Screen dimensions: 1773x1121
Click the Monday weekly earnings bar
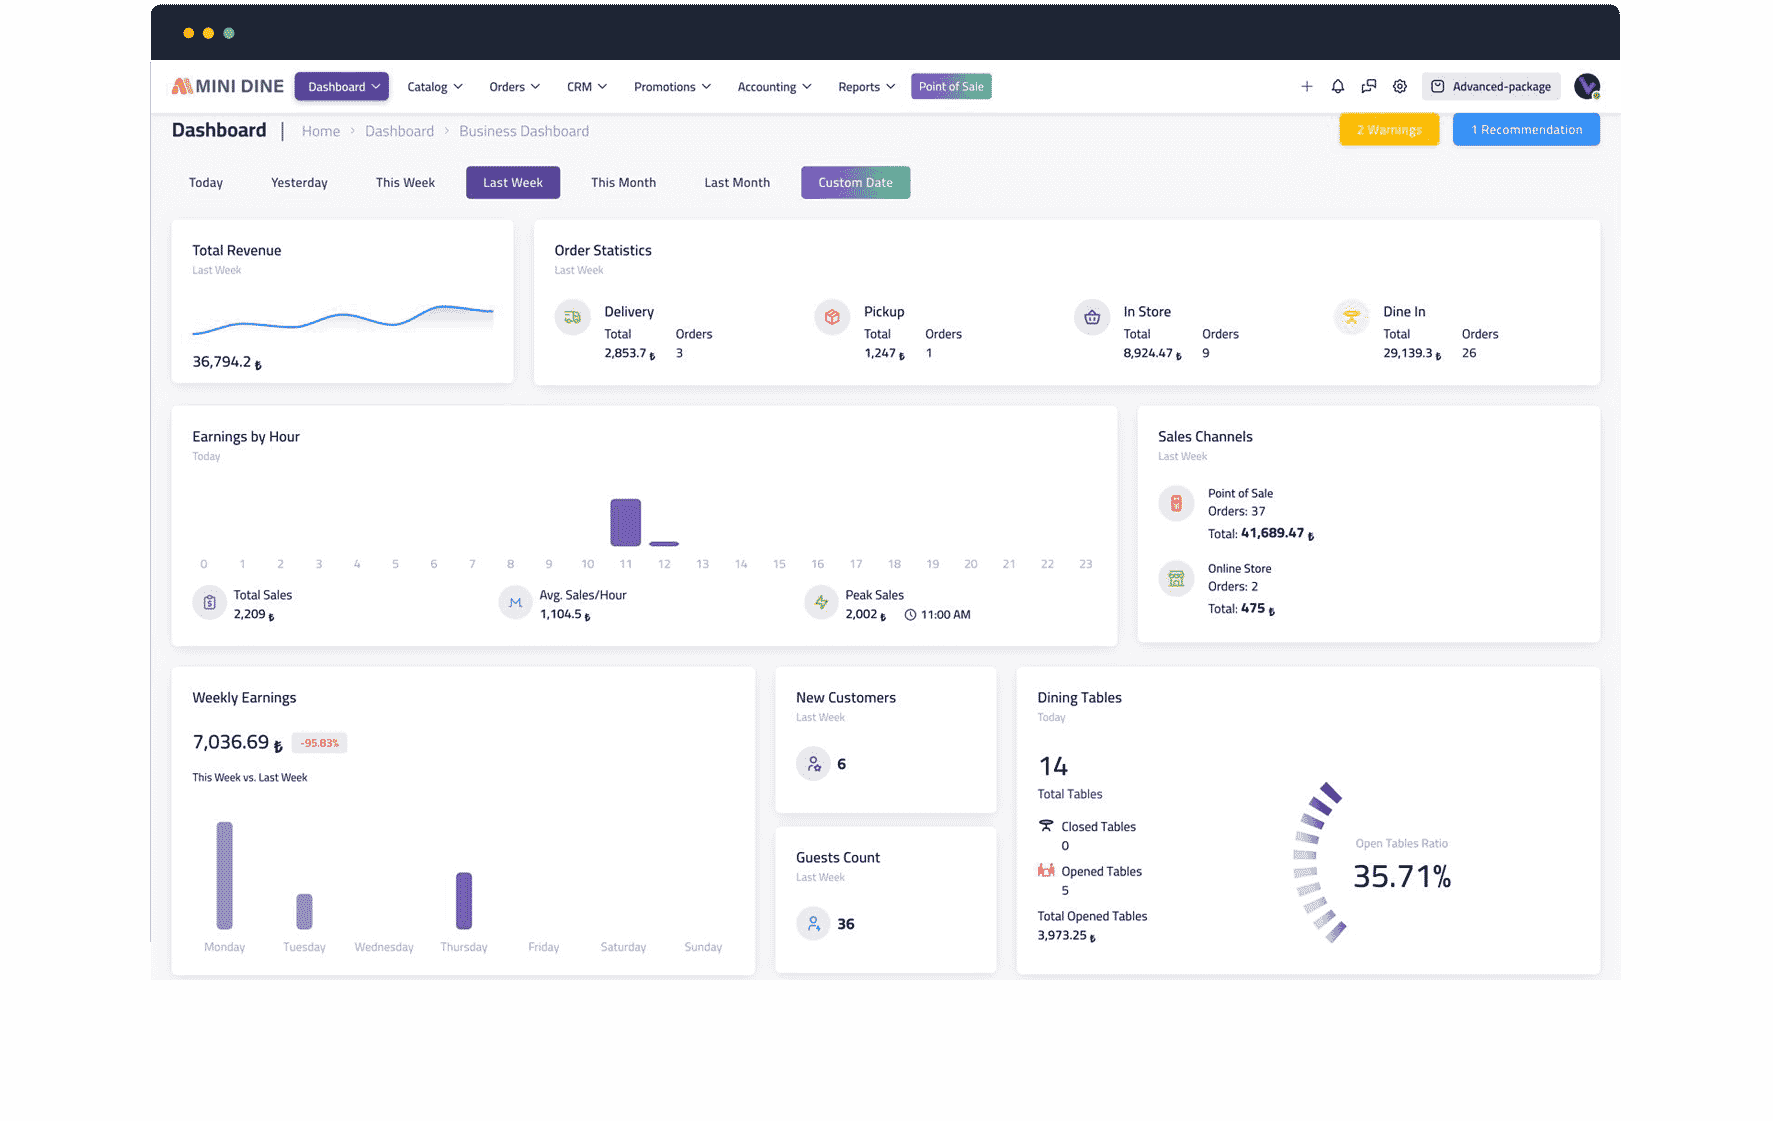pyautogui.click(x=225, y=876)
